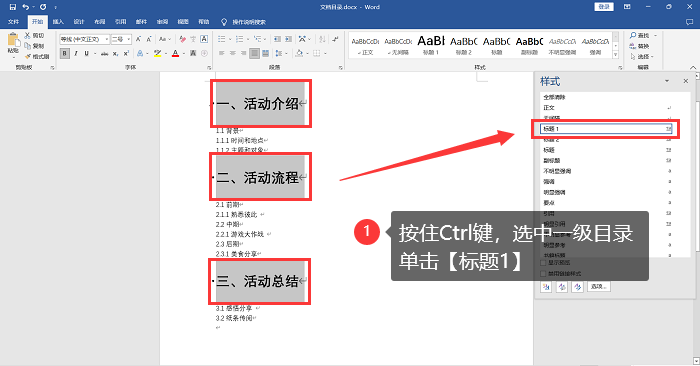This screenshot has width=700, height=366.
Task: Click 全部清除 in the Styles pane
Action: tap(554, 97)
